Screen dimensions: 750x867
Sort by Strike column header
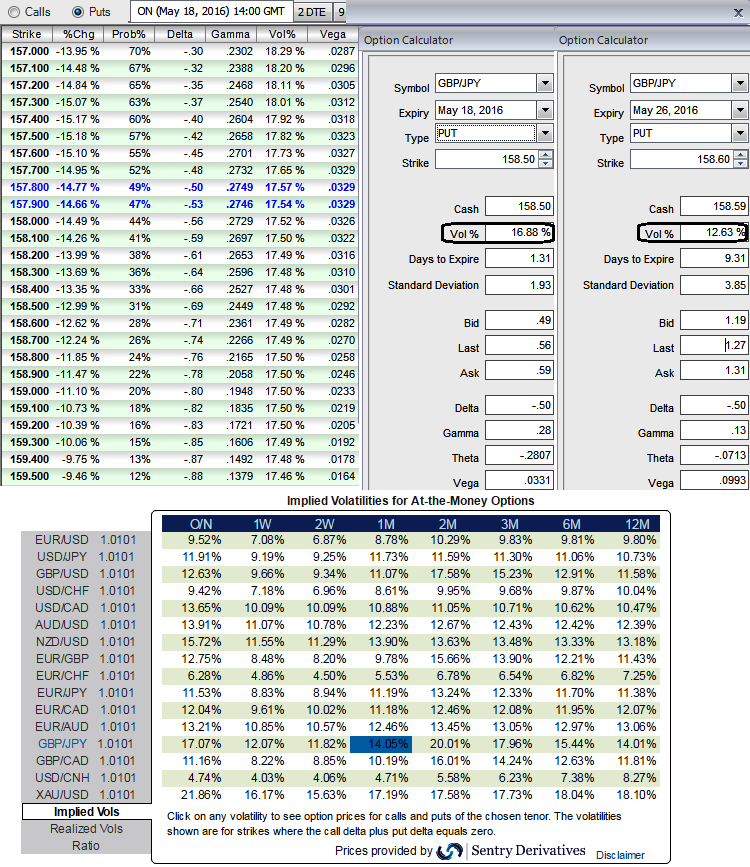point(27,34)
